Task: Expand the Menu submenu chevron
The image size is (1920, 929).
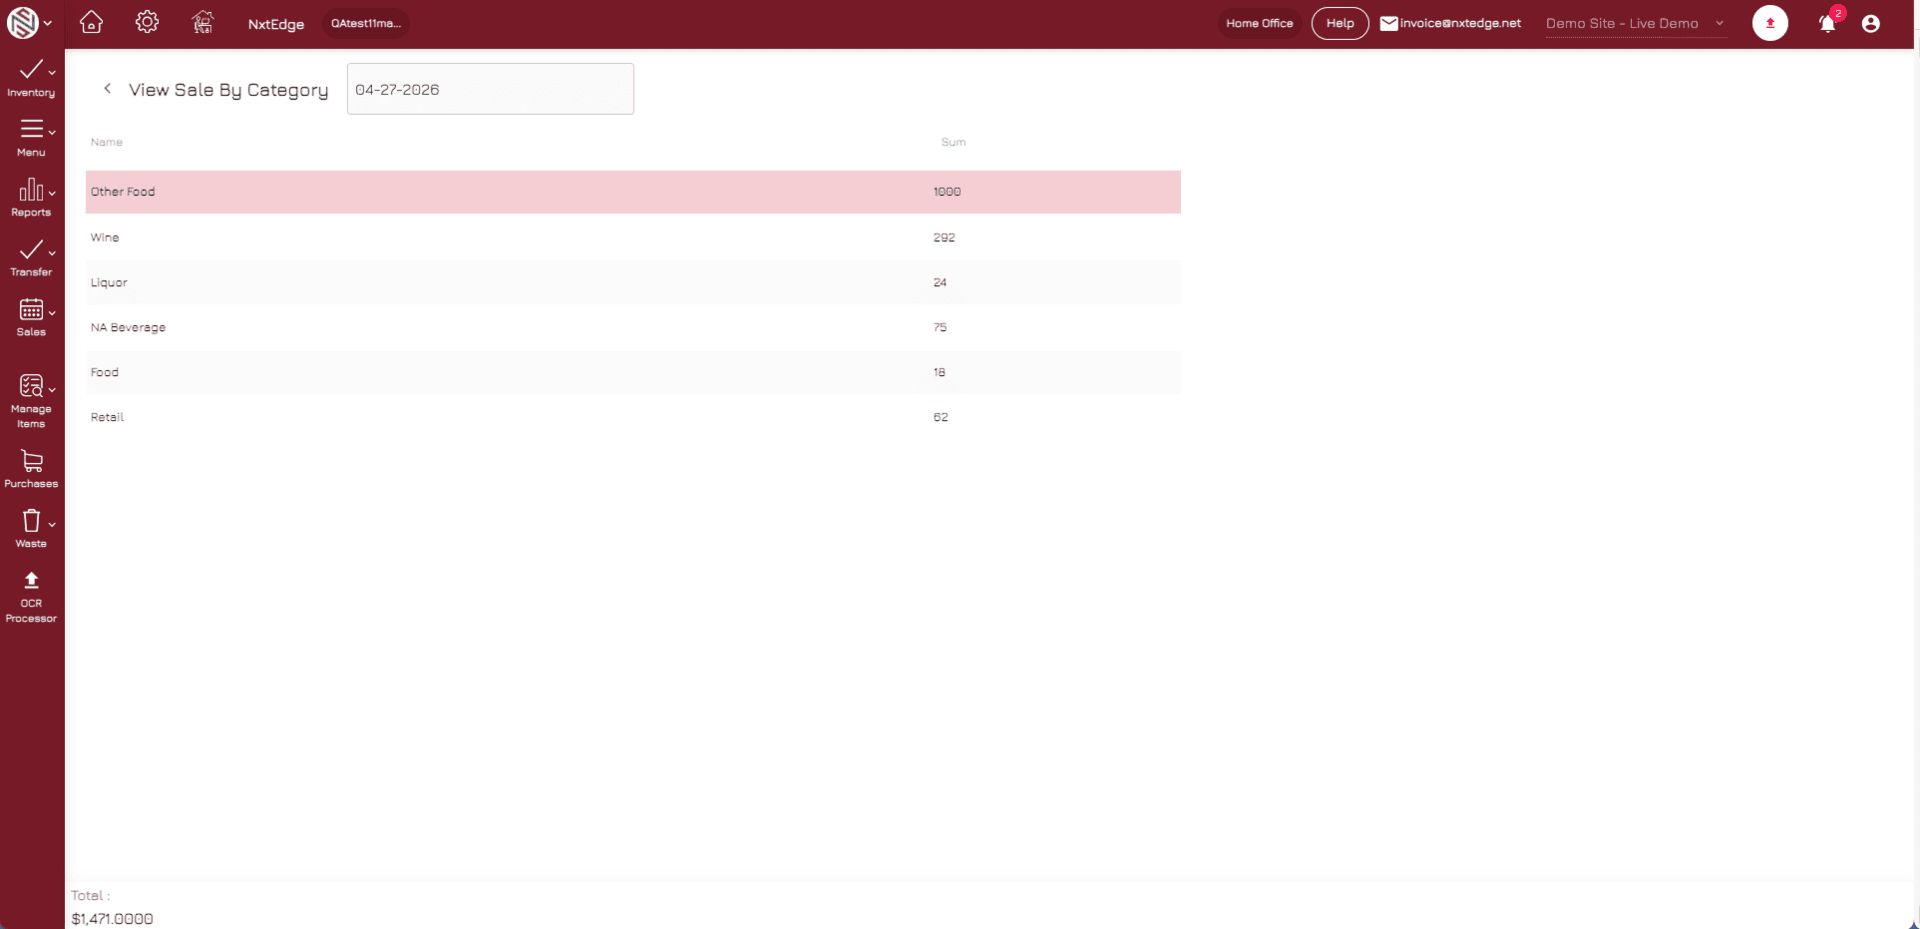Action: pyautogui.click(x=52, y=131)
